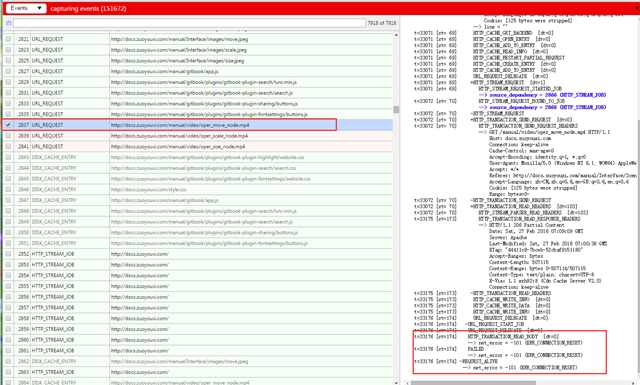640x385 pixels.
Task: Select the HTTP_STREAM_JOB row 2857
Action: pos(198,307)
